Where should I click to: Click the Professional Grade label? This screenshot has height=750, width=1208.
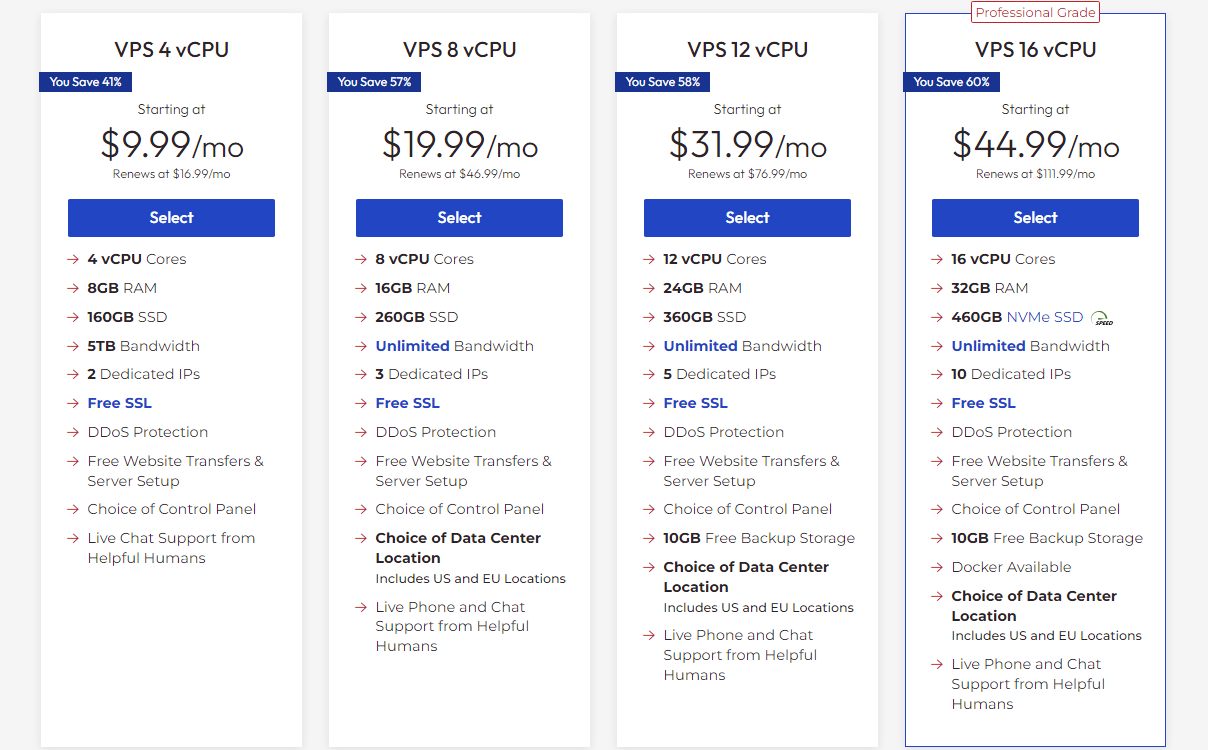(x=1035, y=13)
